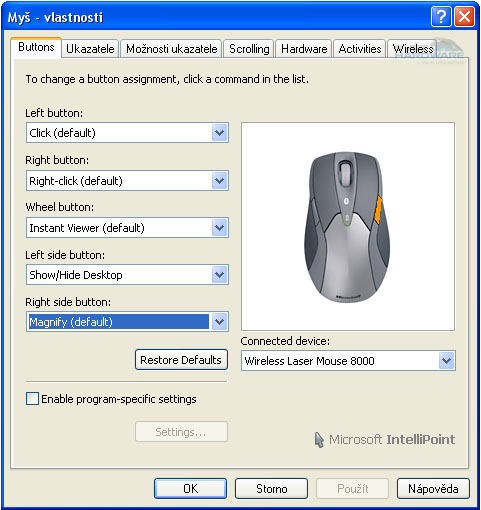Click the Nápověda button
This screenshot has width=481, height=510.
click(x=433, y=489)
